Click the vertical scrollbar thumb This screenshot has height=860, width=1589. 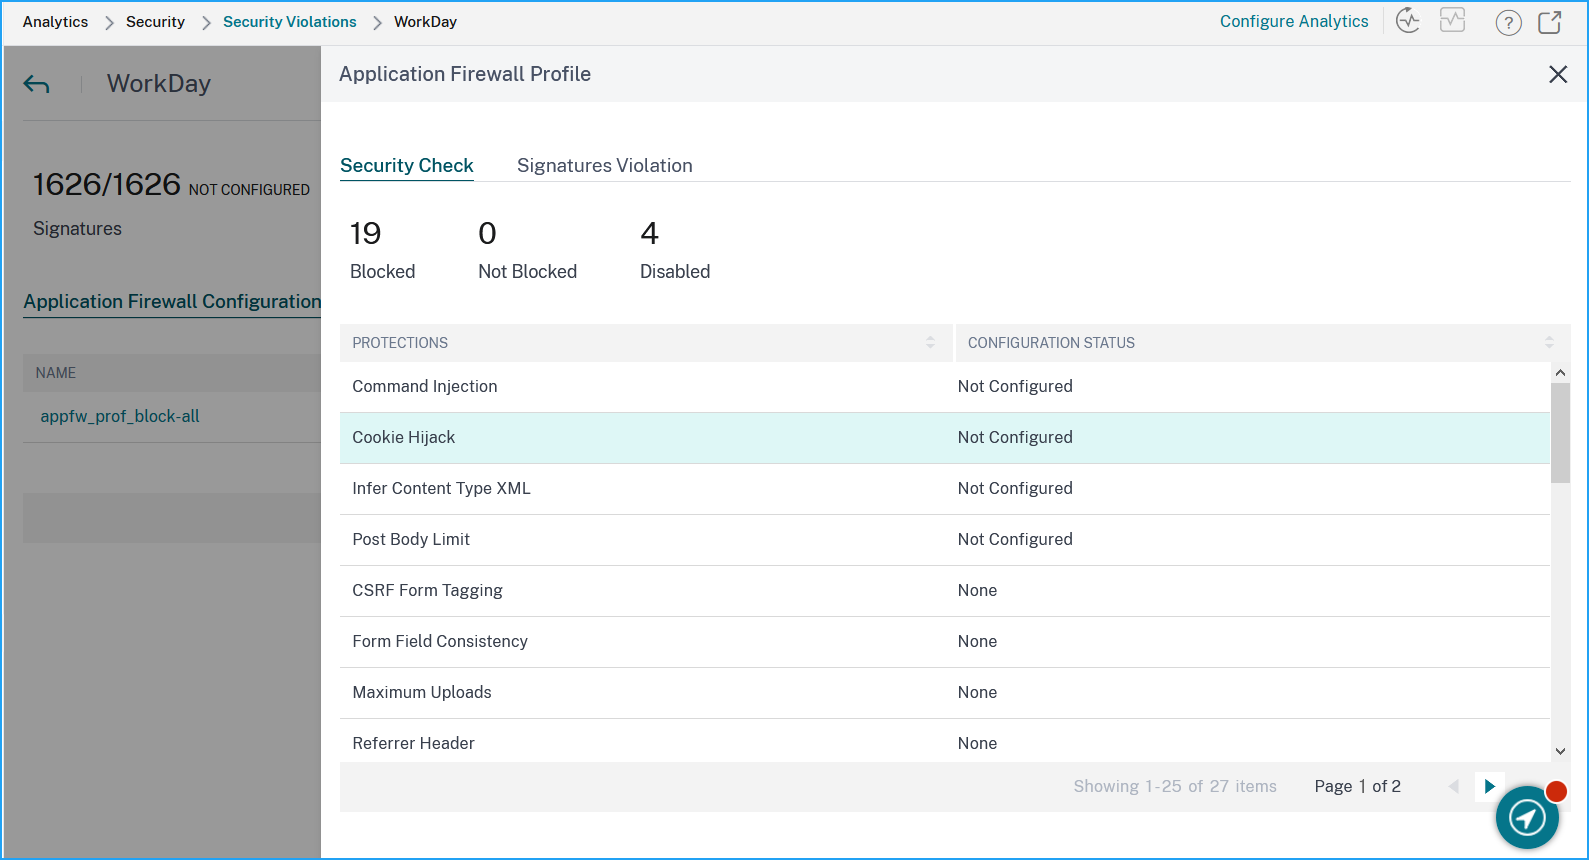point(1560,432)
